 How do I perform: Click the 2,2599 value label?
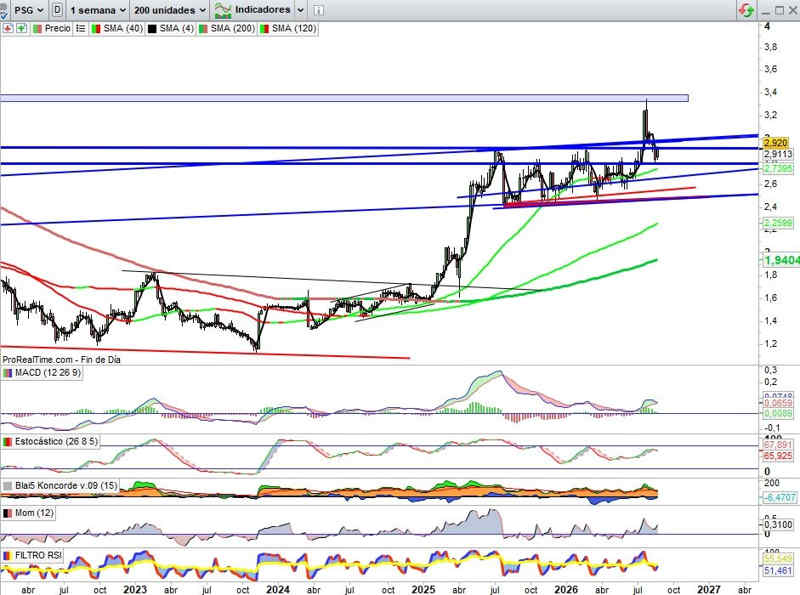click(x=779, y=222)
